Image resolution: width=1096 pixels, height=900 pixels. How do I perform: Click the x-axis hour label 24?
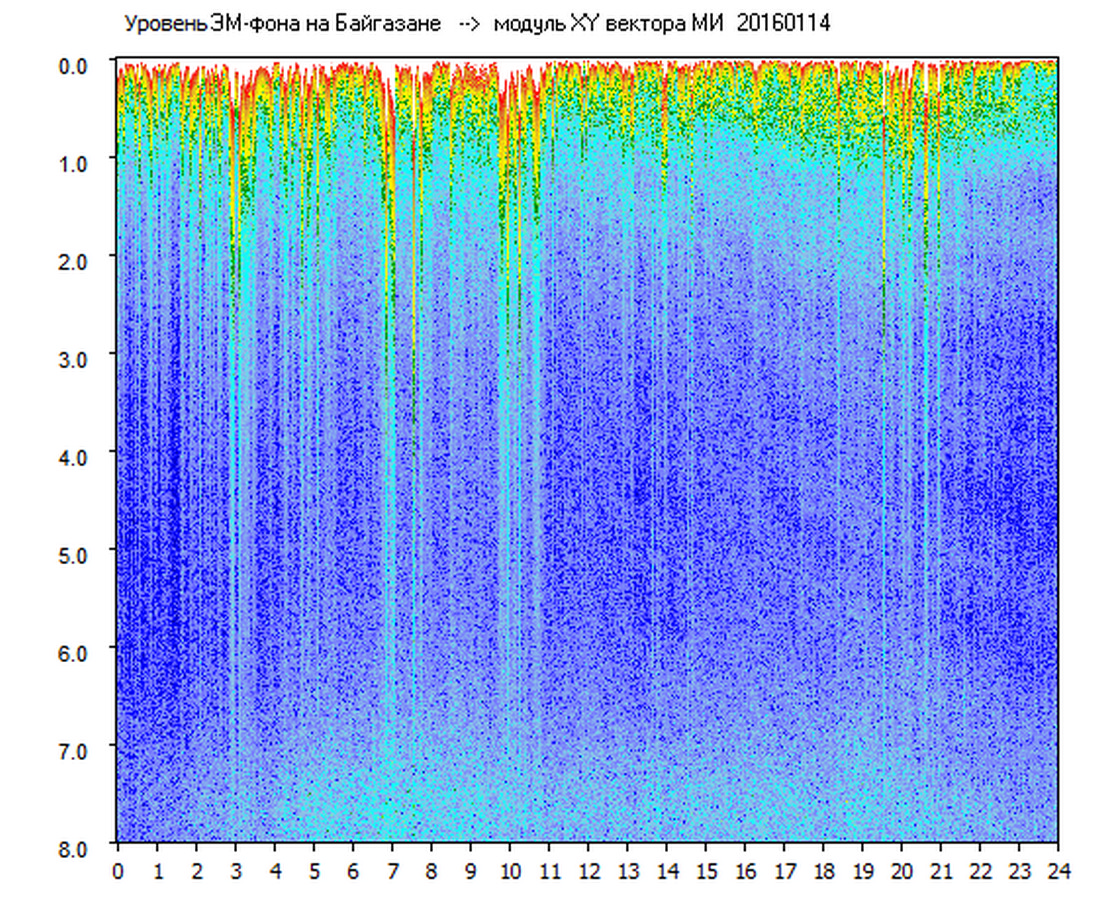[x=1058, y=871]
